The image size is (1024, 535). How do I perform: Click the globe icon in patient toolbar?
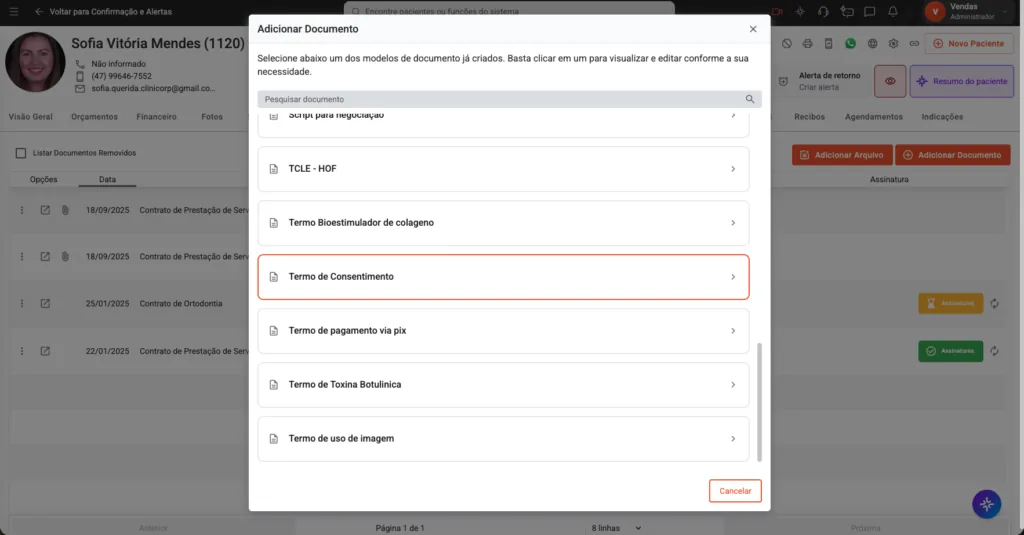[872, 44]
